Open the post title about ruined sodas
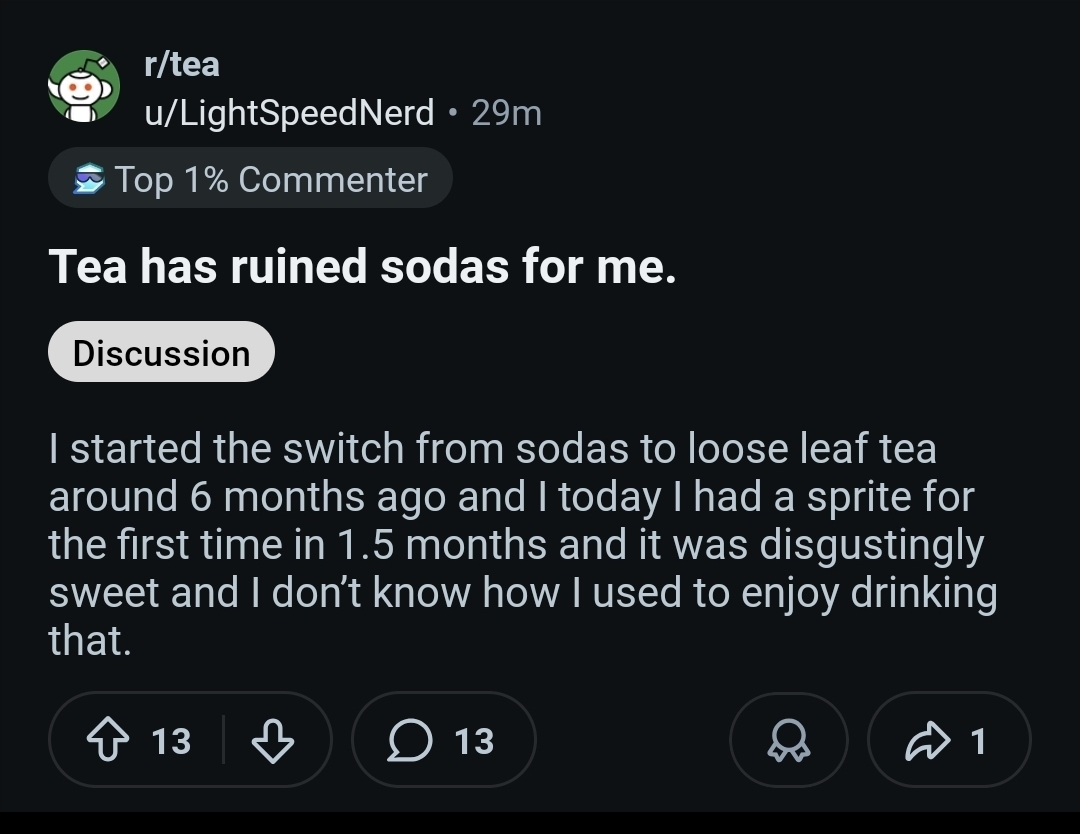 (362, 267)
